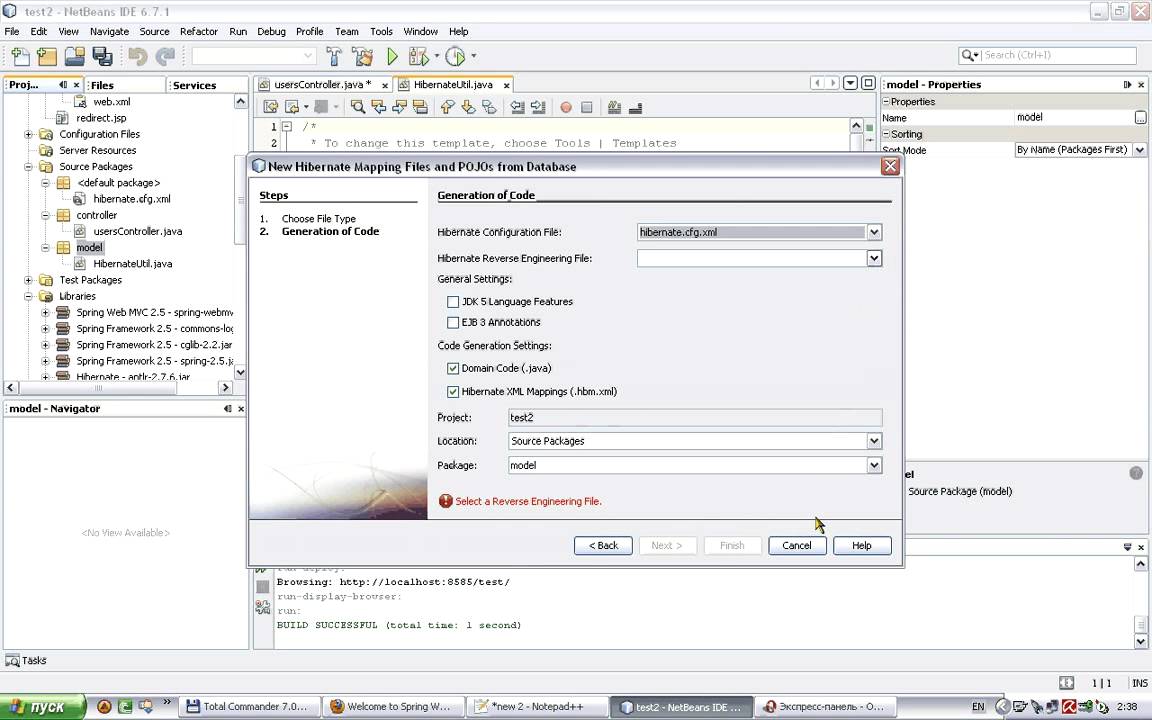Click the Shift Line Right editor icon
1152x720 pixels.
coord(538,107)
